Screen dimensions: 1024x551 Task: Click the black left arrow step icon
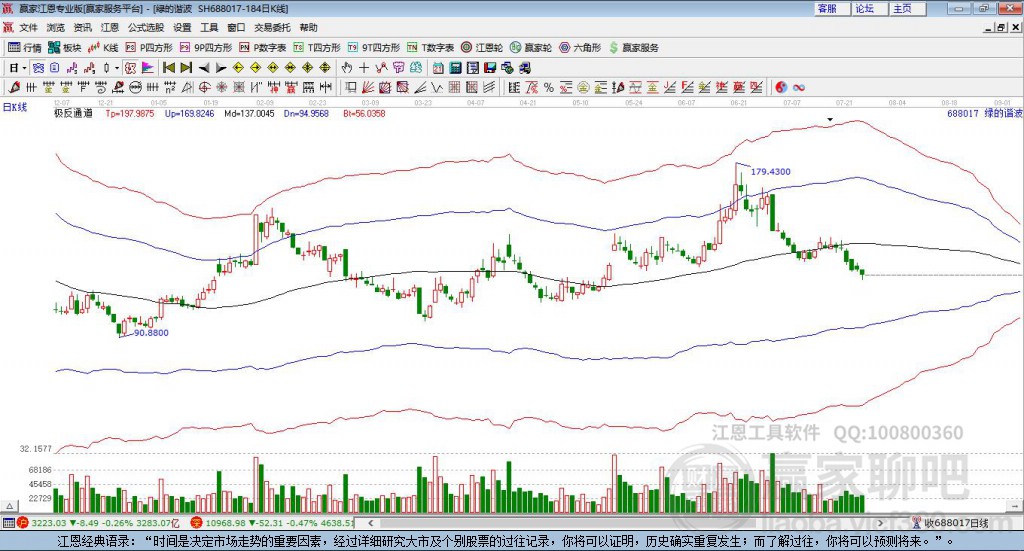tap(204, 68)
